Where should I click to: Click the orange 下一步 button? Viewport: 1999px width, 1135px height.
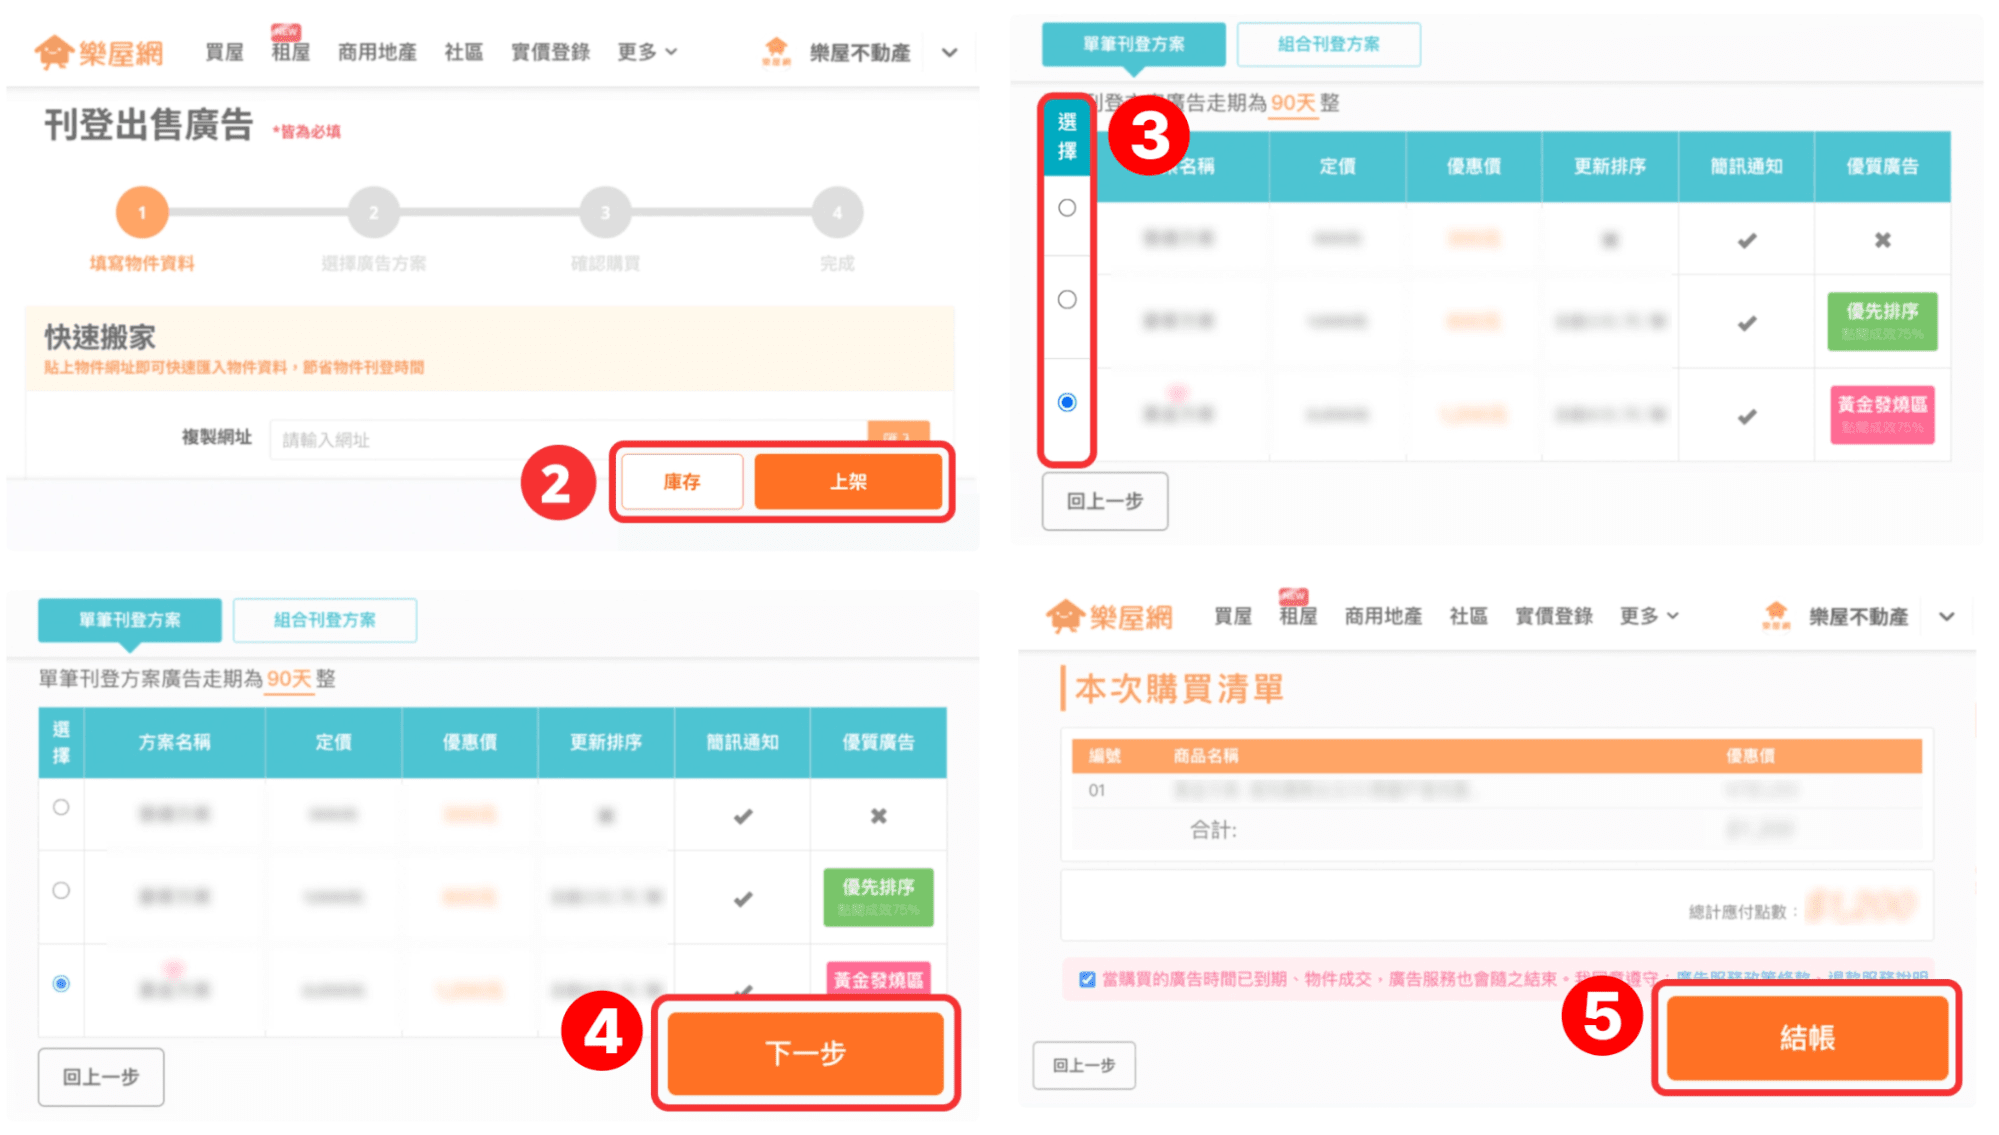[806, 1053]
